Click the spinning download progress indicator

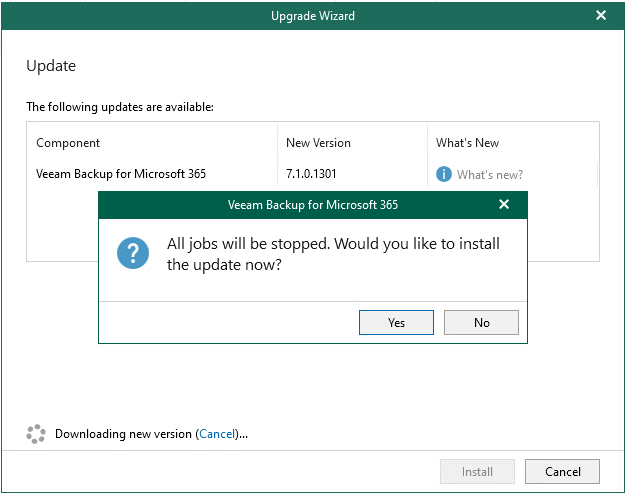(36, 433)
